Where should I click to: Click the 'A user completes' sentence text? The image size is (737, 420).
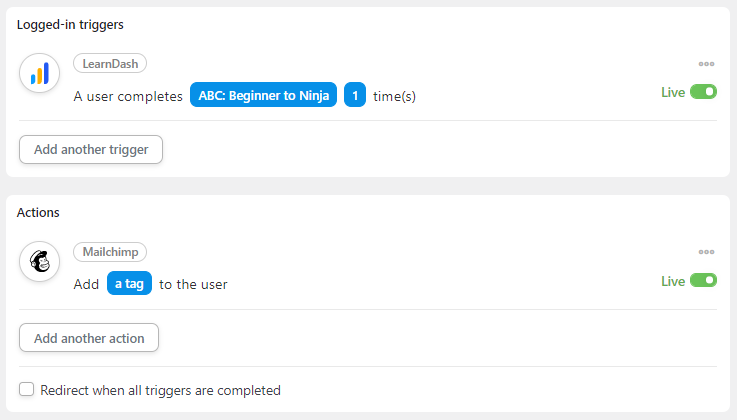[x=128, y=96]
